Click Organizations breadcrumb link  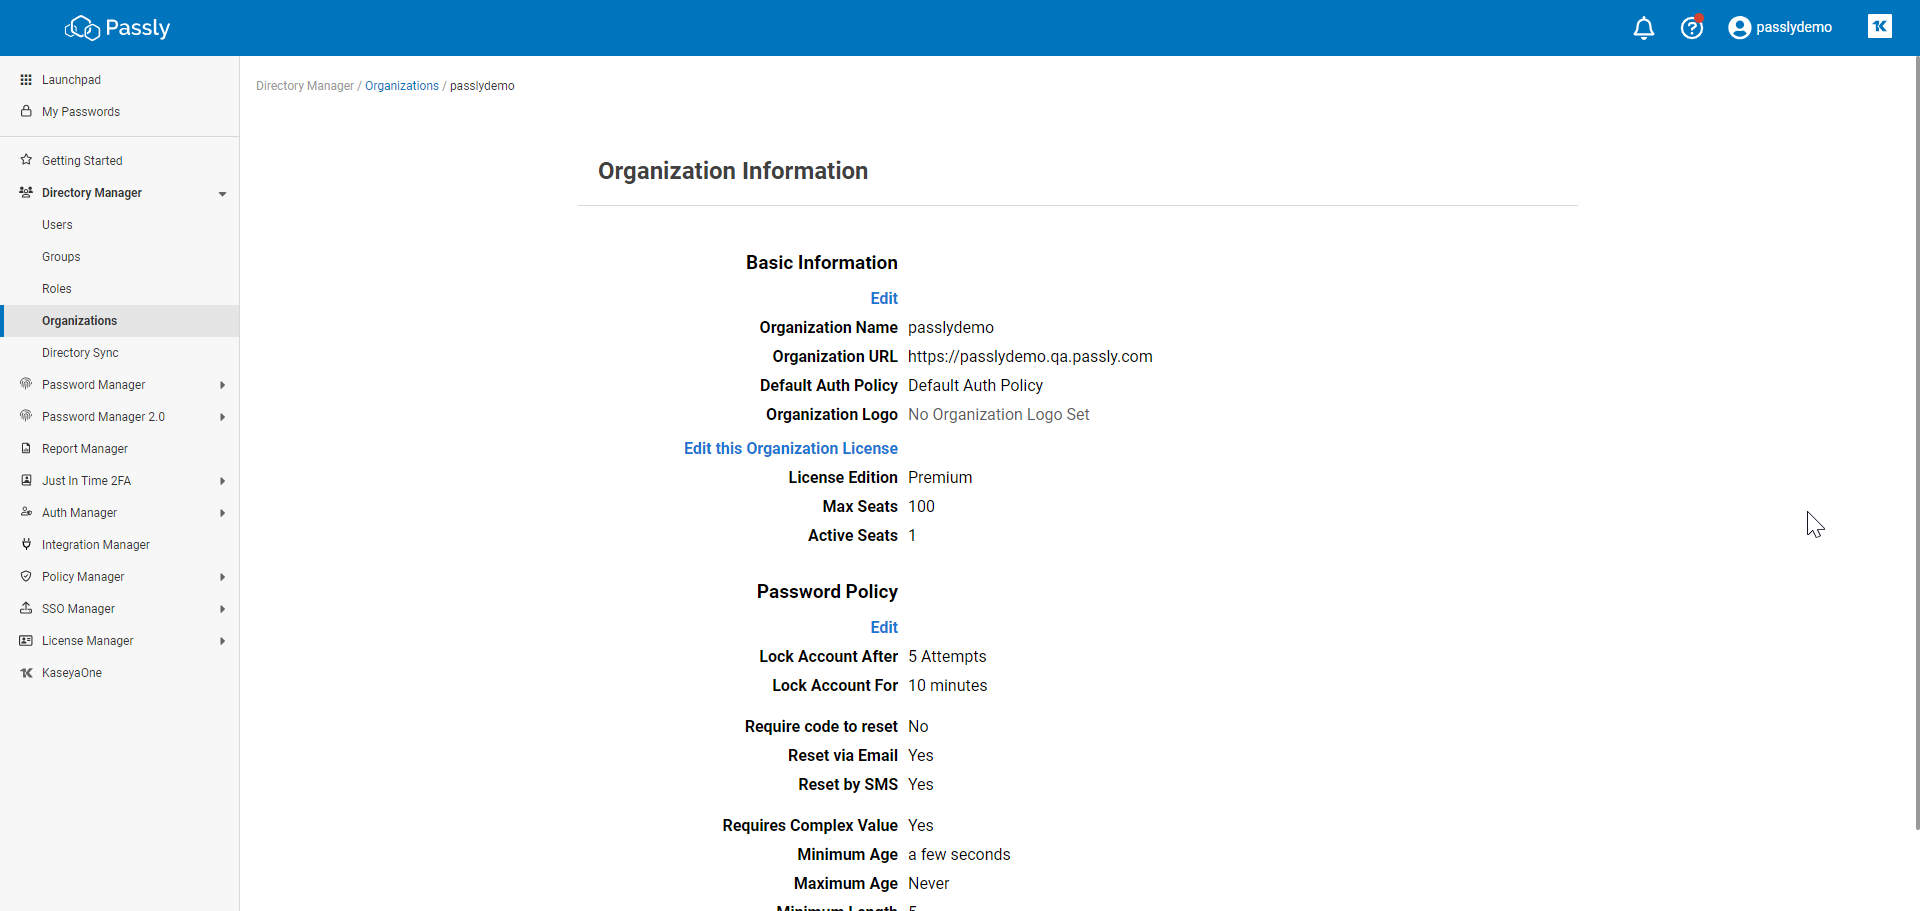pyautogui.click(x=402, y=86)
